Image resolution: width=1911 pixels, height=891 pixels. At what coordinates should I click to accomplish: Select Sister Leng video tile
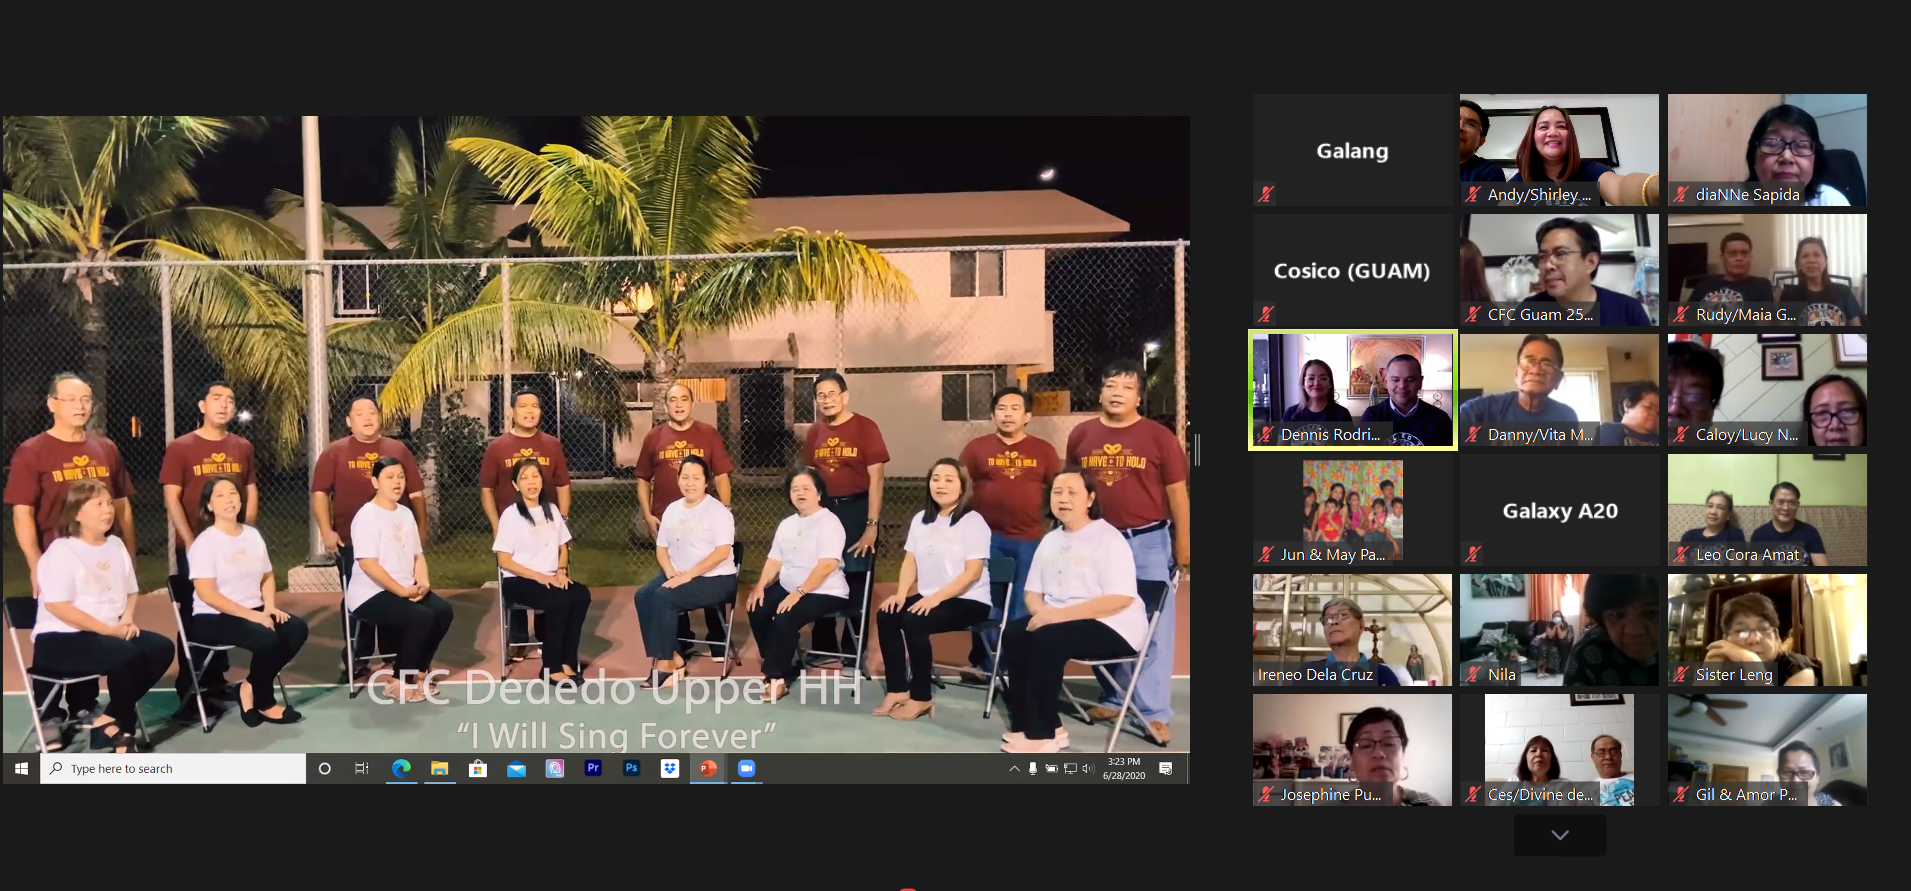pos(1767,630)
